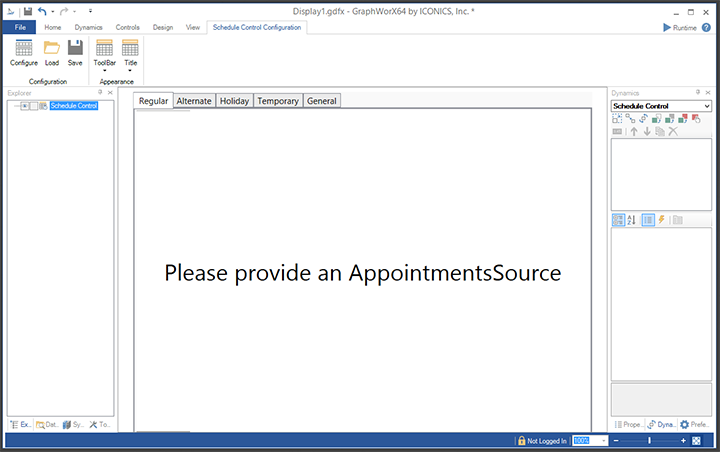Screen dimensions: 720x452
Task: Open the ToolBar dropdown in Appearance group
Action: [104, 53]
